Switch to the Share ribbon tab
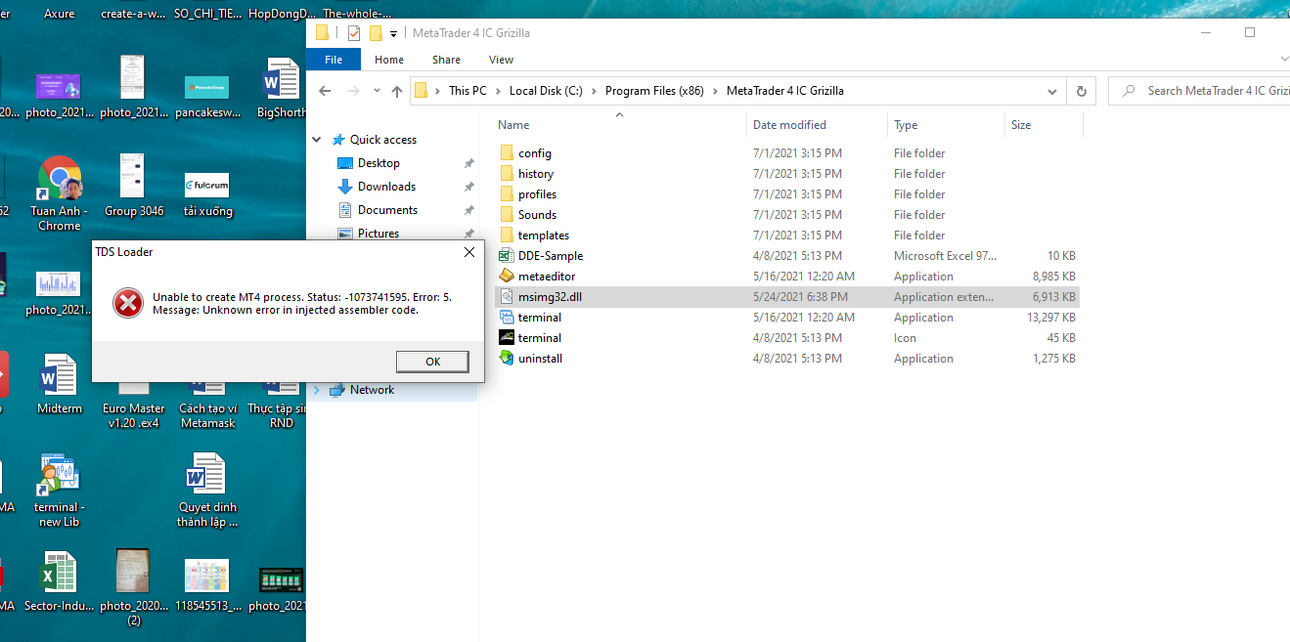The image size is (1290, 642). tap(446, 60)
